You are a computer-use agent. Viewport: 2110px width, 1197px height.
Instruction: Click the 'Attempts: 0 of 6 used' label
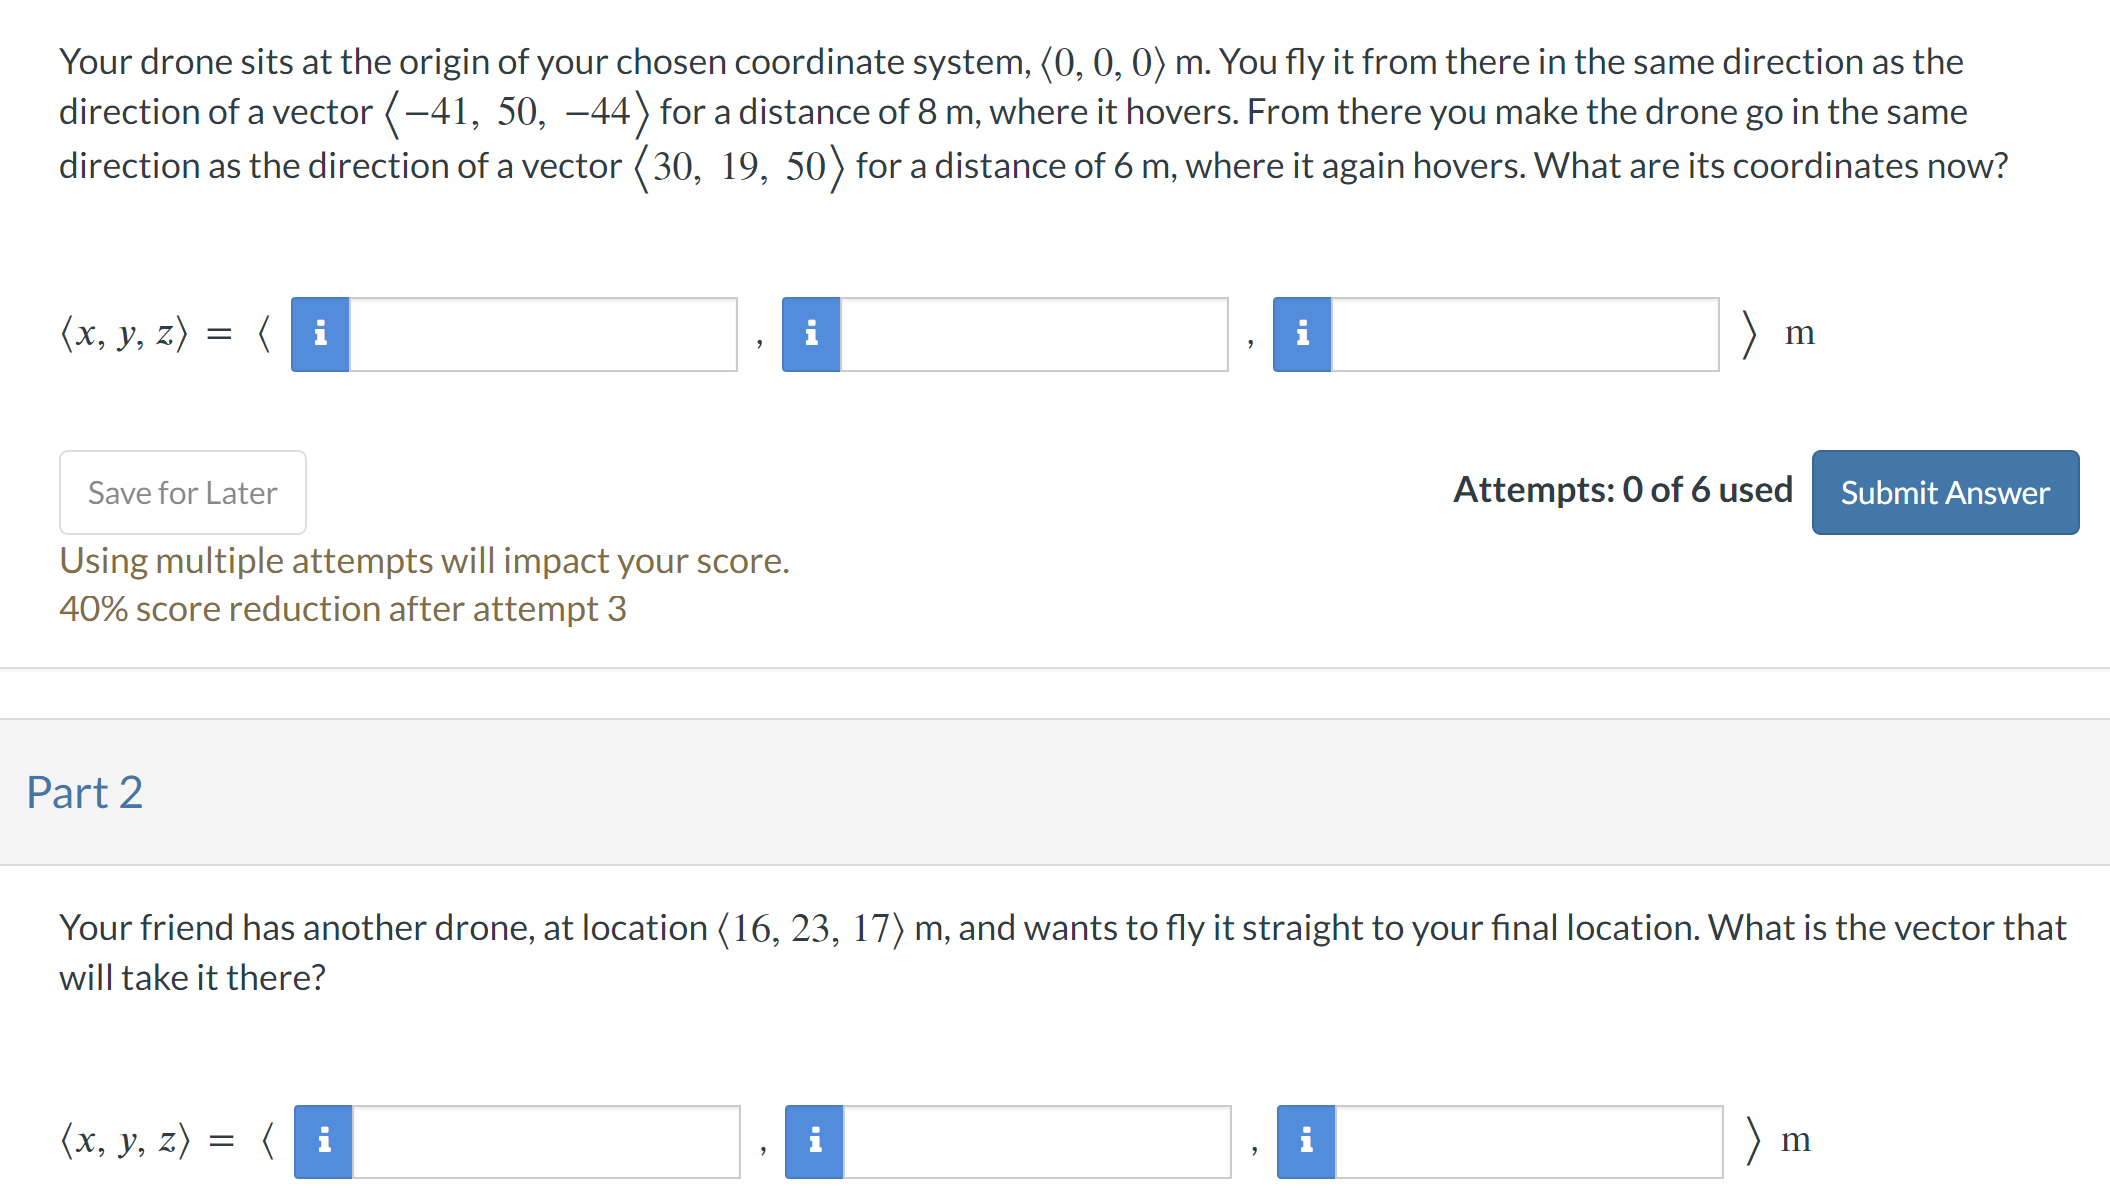pyautogui.click(x=1622, y=490)
